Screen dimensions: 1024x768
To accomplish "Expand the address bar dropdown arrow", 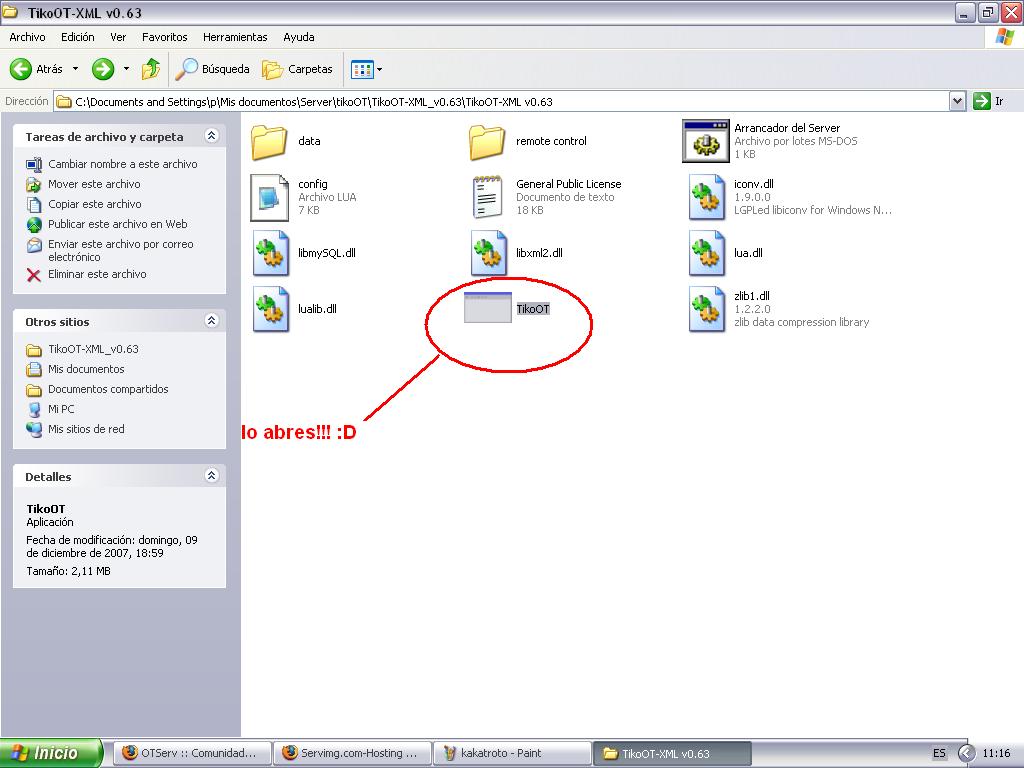I will click(x=957, y=101).
